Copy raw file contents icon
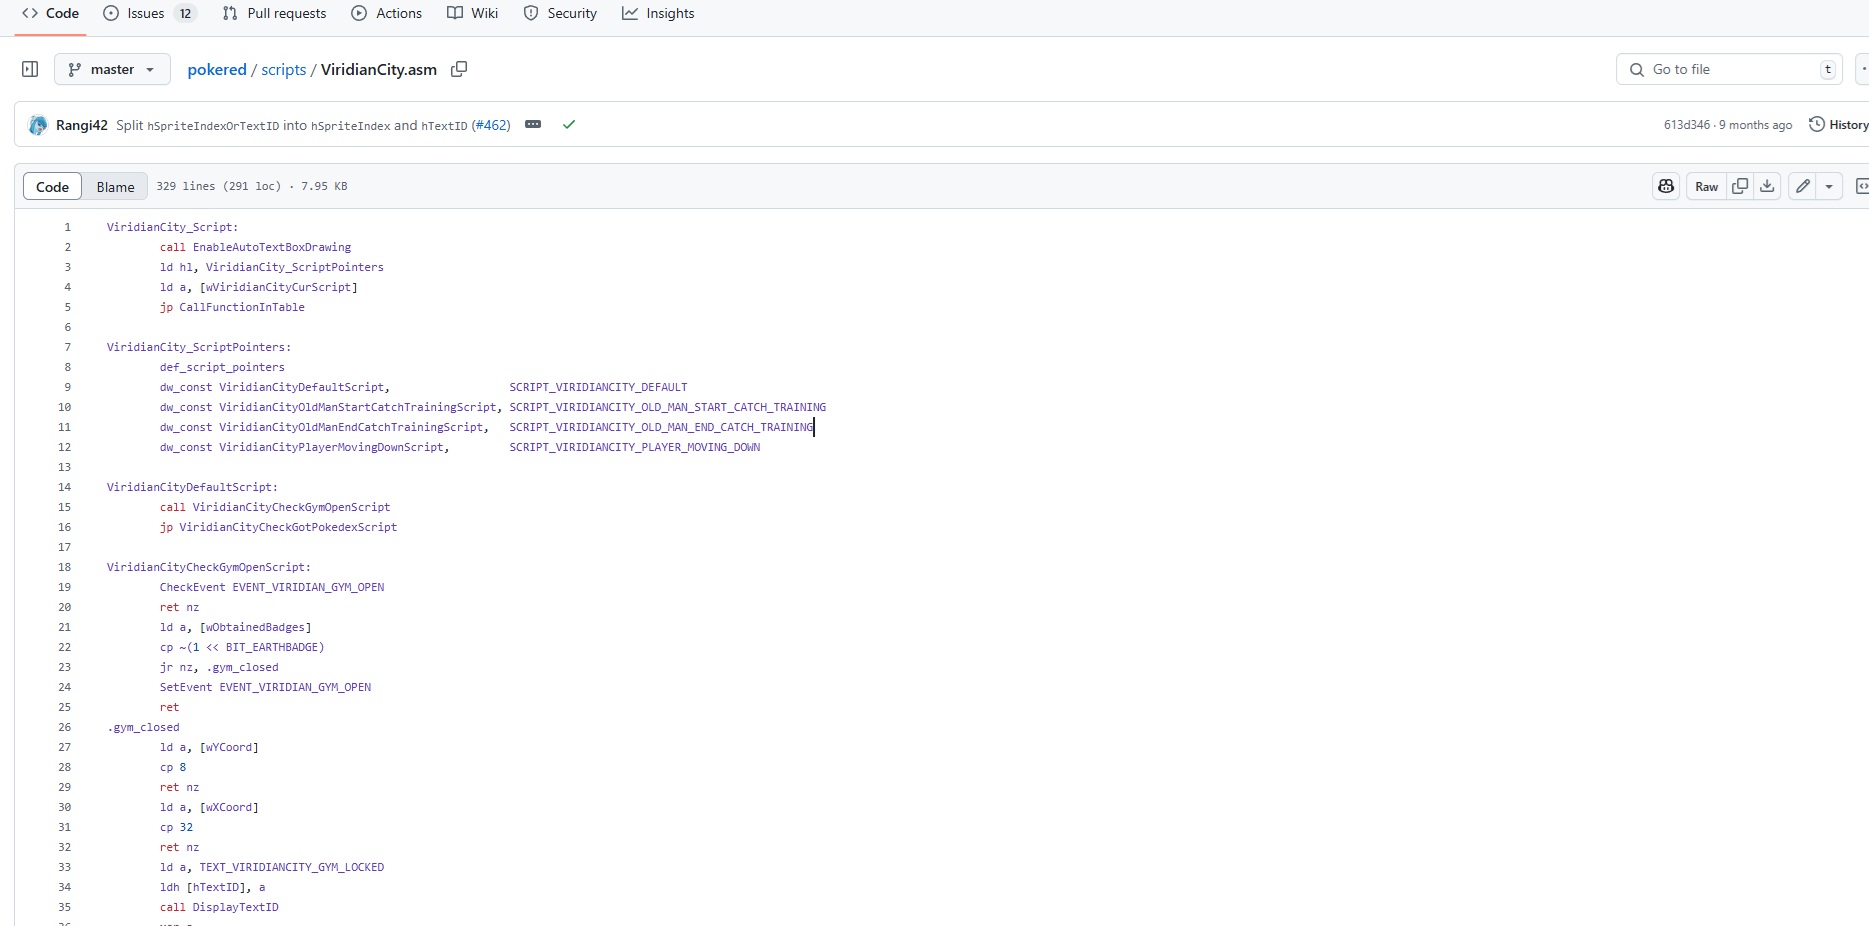Image resolution: width=1869 pixels, height=926 pixels. pos(1740,186)
